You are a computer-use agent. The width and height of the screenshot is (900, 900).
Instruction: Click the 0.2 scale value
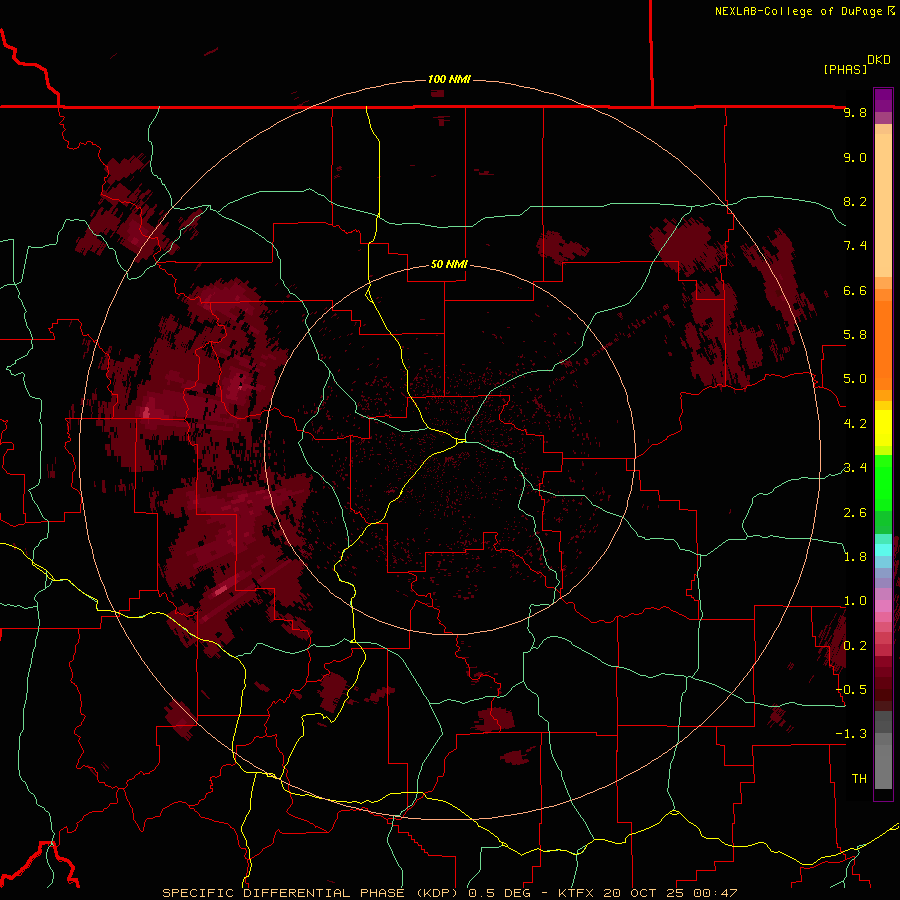point(855,646)
